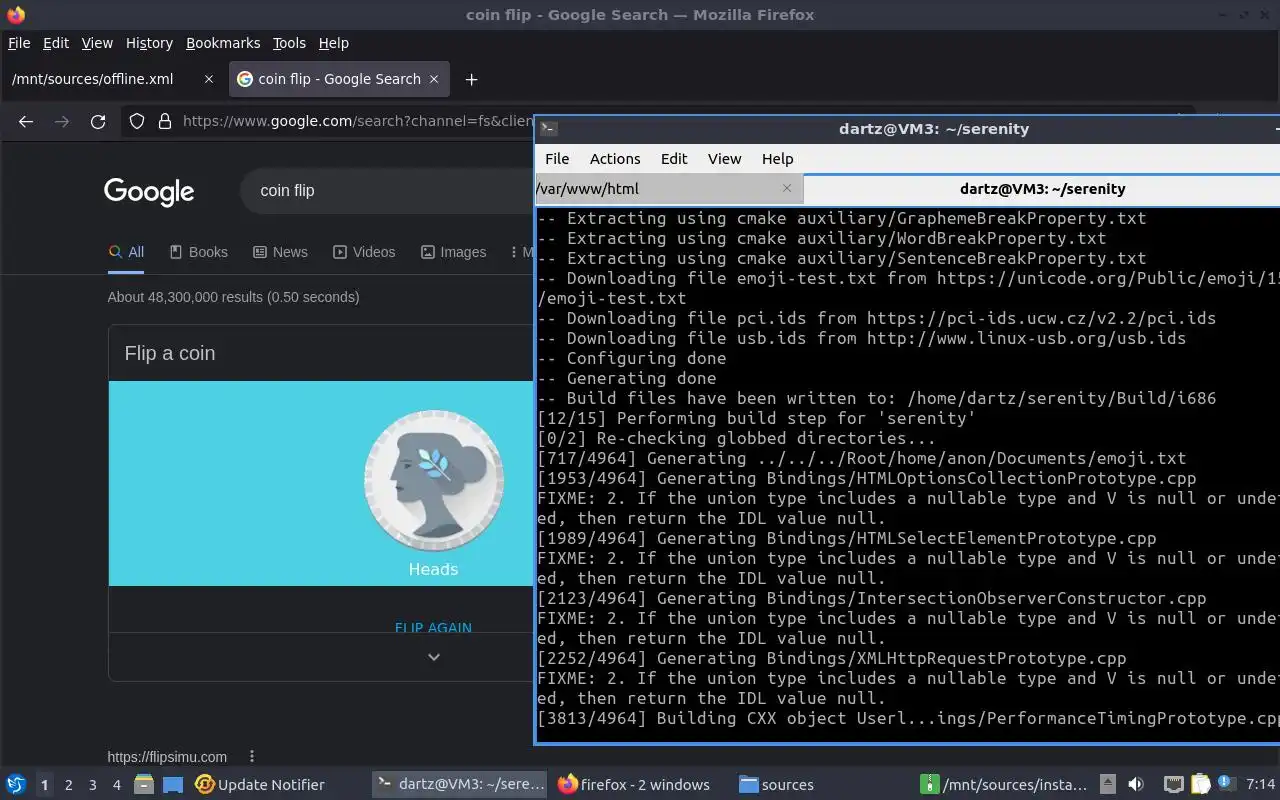Select the coin flip Google Search tab
Viewport: 1280px width, 800px height.
[x=339, y=79]
